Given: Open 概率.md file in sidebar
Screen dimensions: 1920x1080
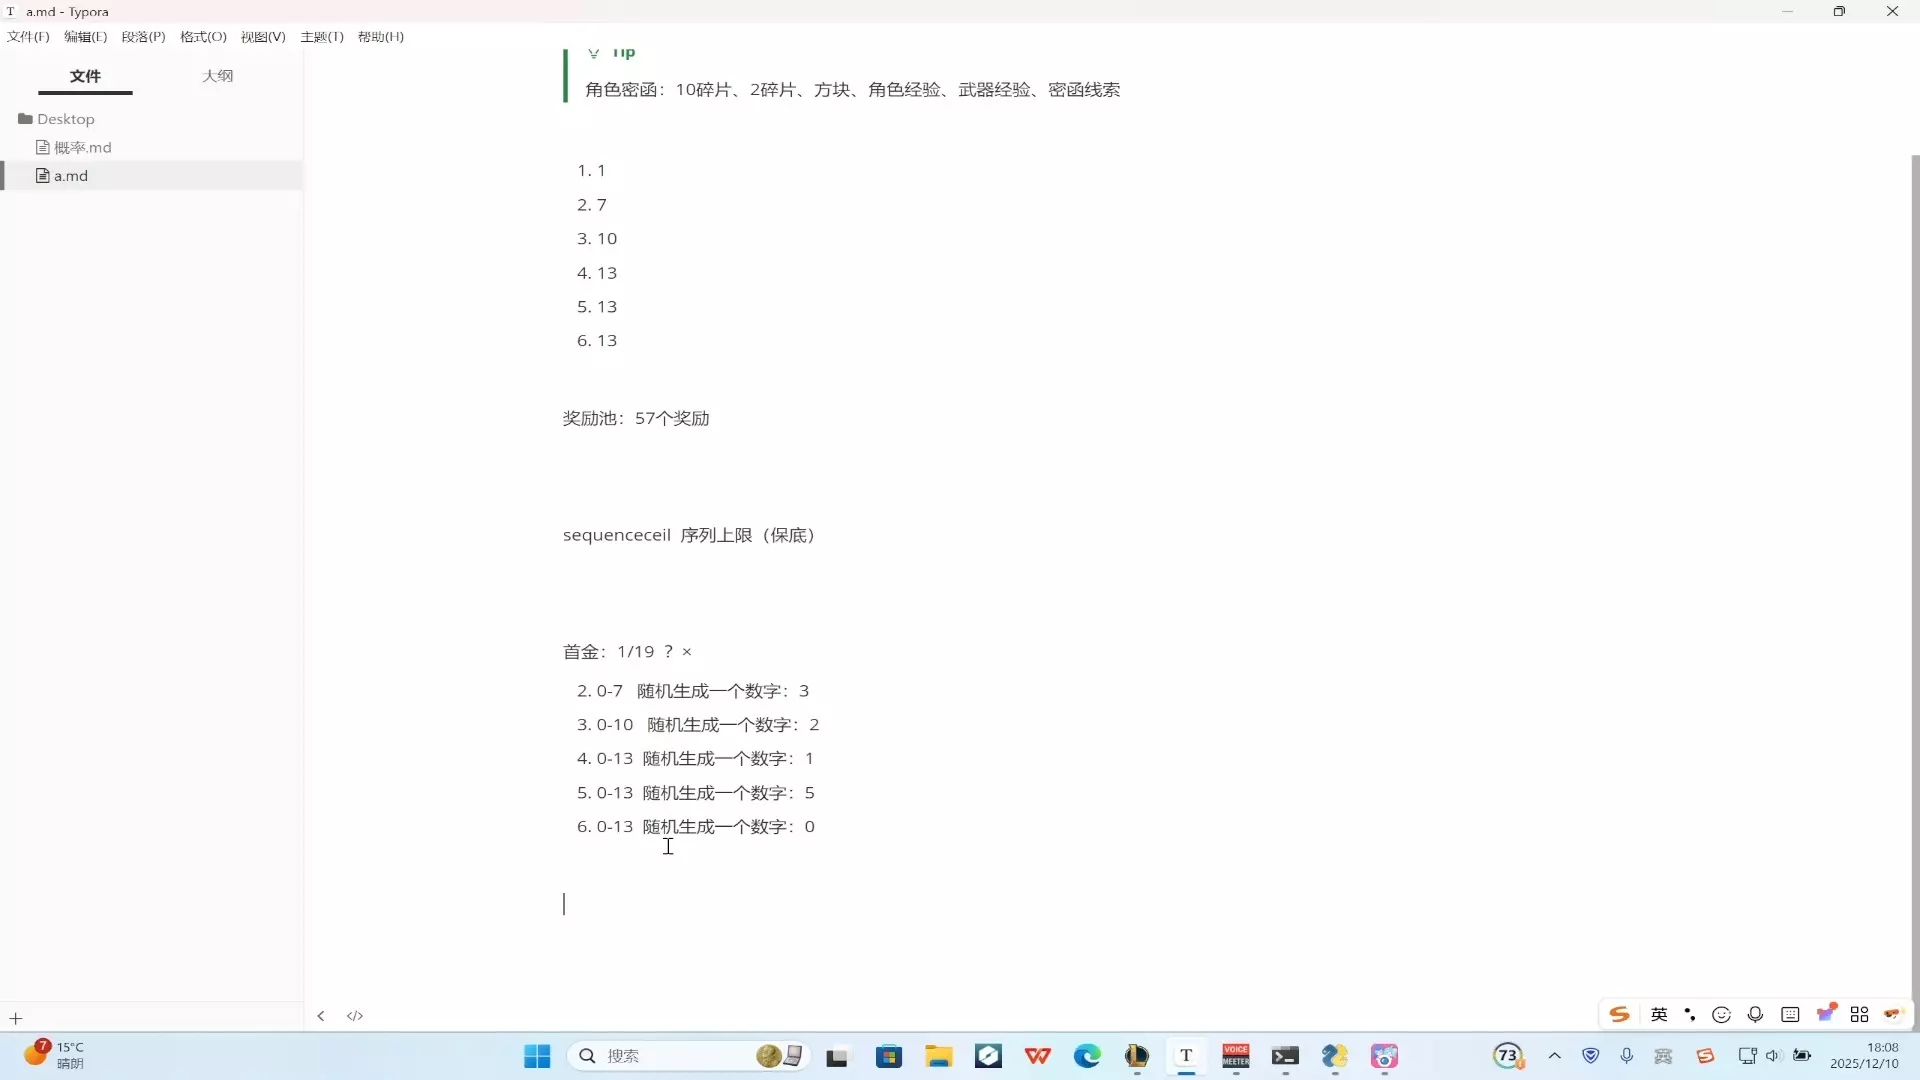Looking at the screenshot, I should [x=82, y=147].
